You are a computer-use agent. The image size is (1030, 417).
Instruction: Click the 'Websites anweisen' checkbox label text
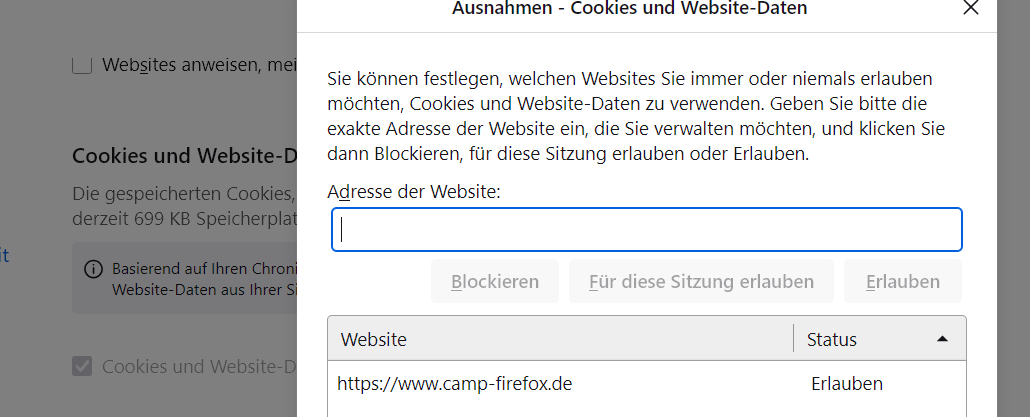point(200,65)
